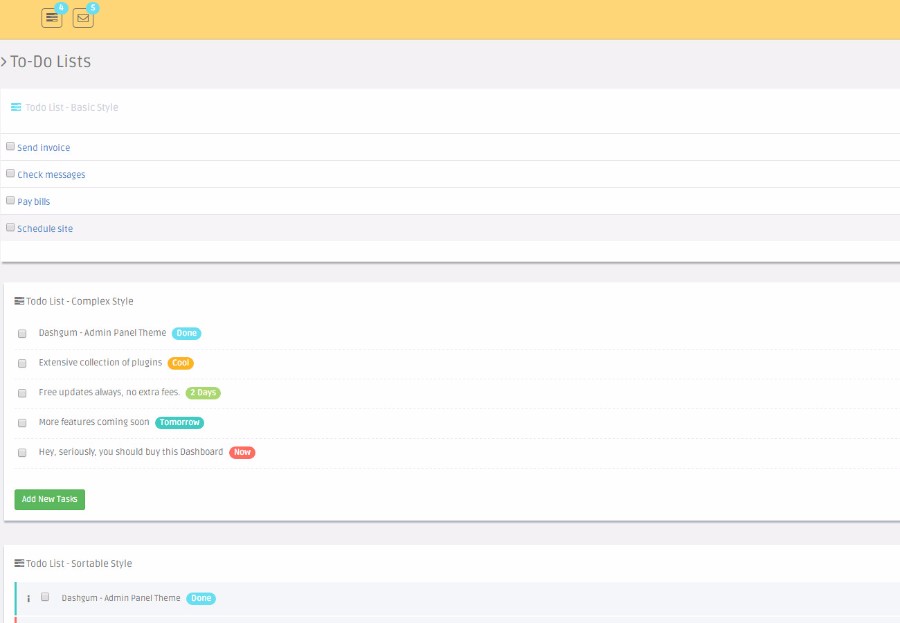Click the list icon beside Complex Style title
This screenshot has width=900, height=623.
pyautogui.click(x=19, y=301)
